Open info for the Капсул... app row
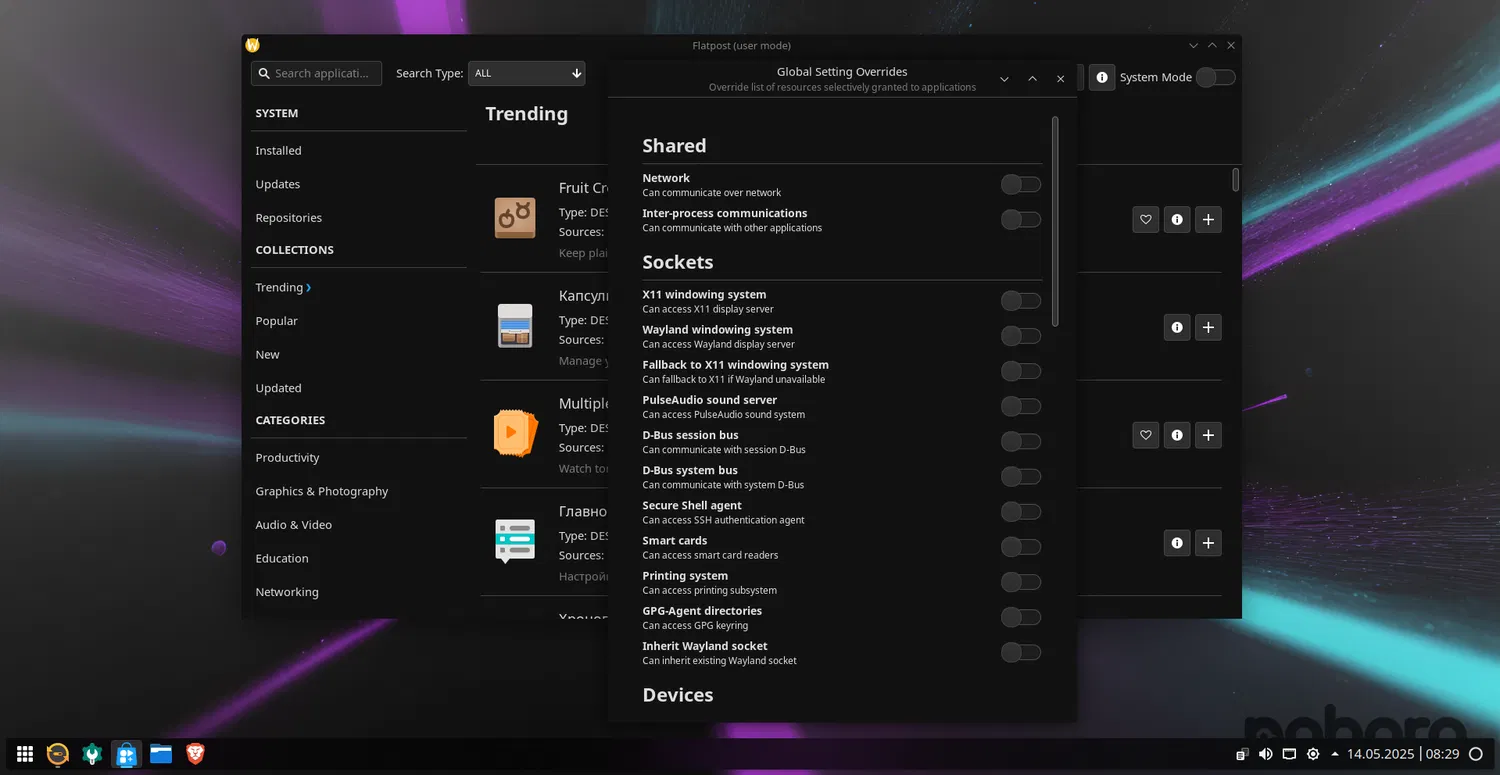Screen dimensions: 1500x775 click(1177, 327)
